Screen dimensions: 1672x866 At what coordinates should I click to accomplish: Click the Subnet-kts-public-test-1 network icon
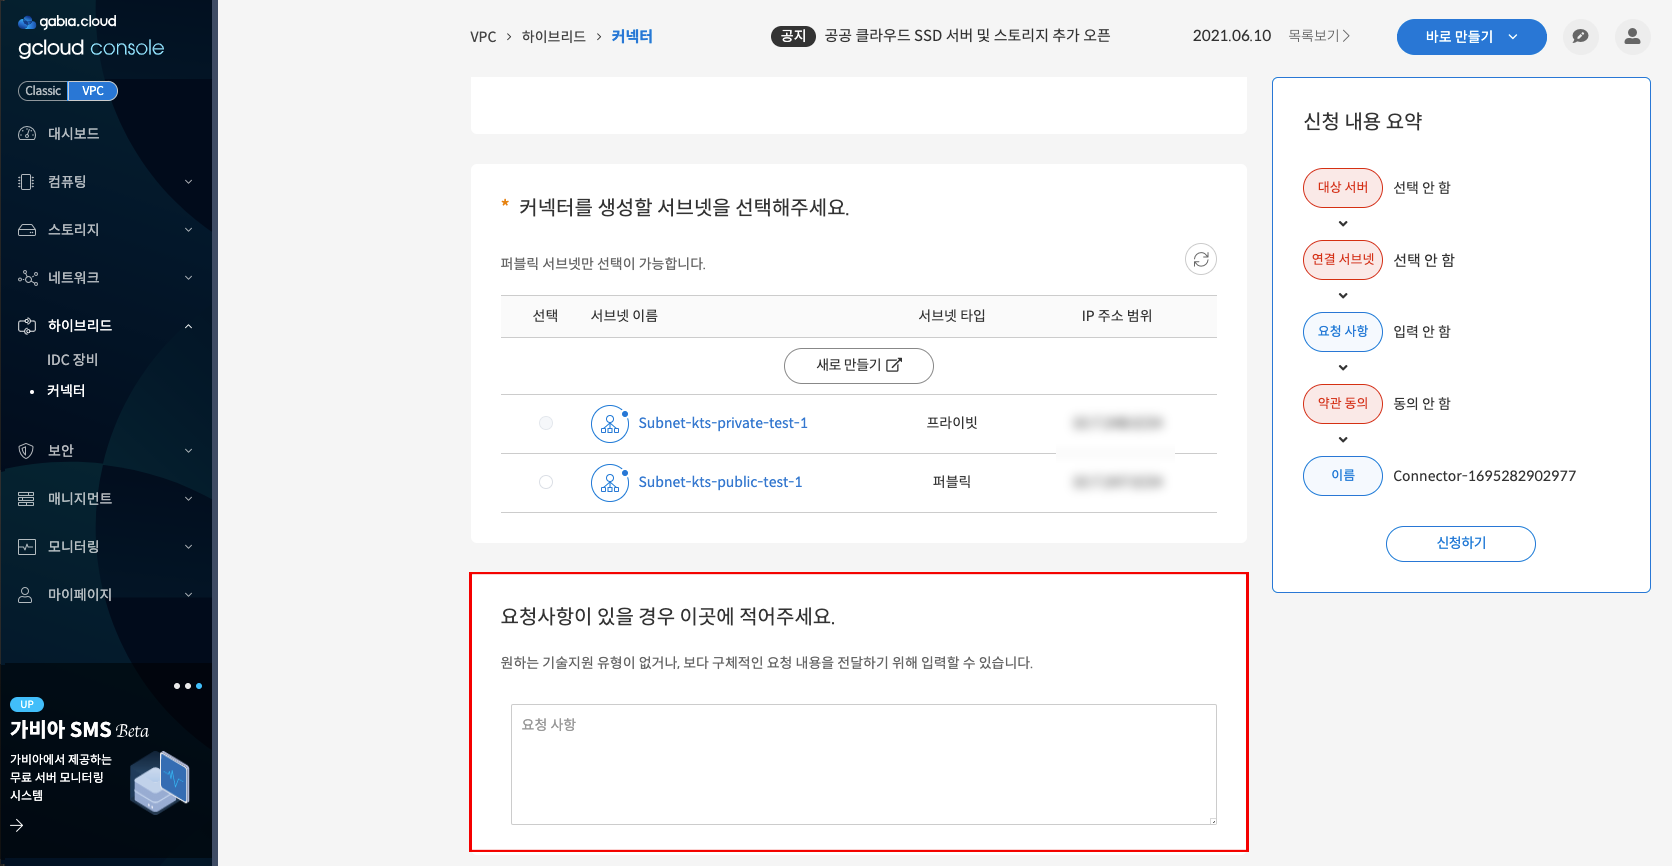(609, 483)
